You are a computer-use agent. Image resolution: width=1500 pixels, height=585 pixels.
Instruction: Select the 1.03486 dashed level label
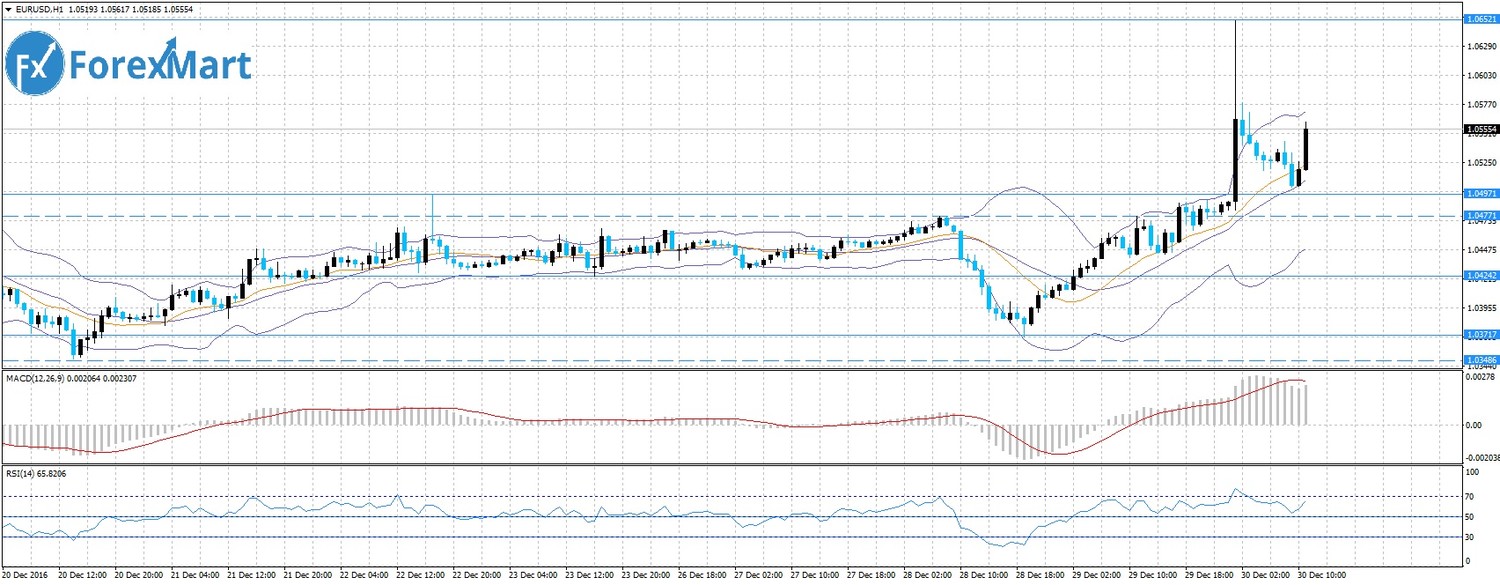(1480, 359)
